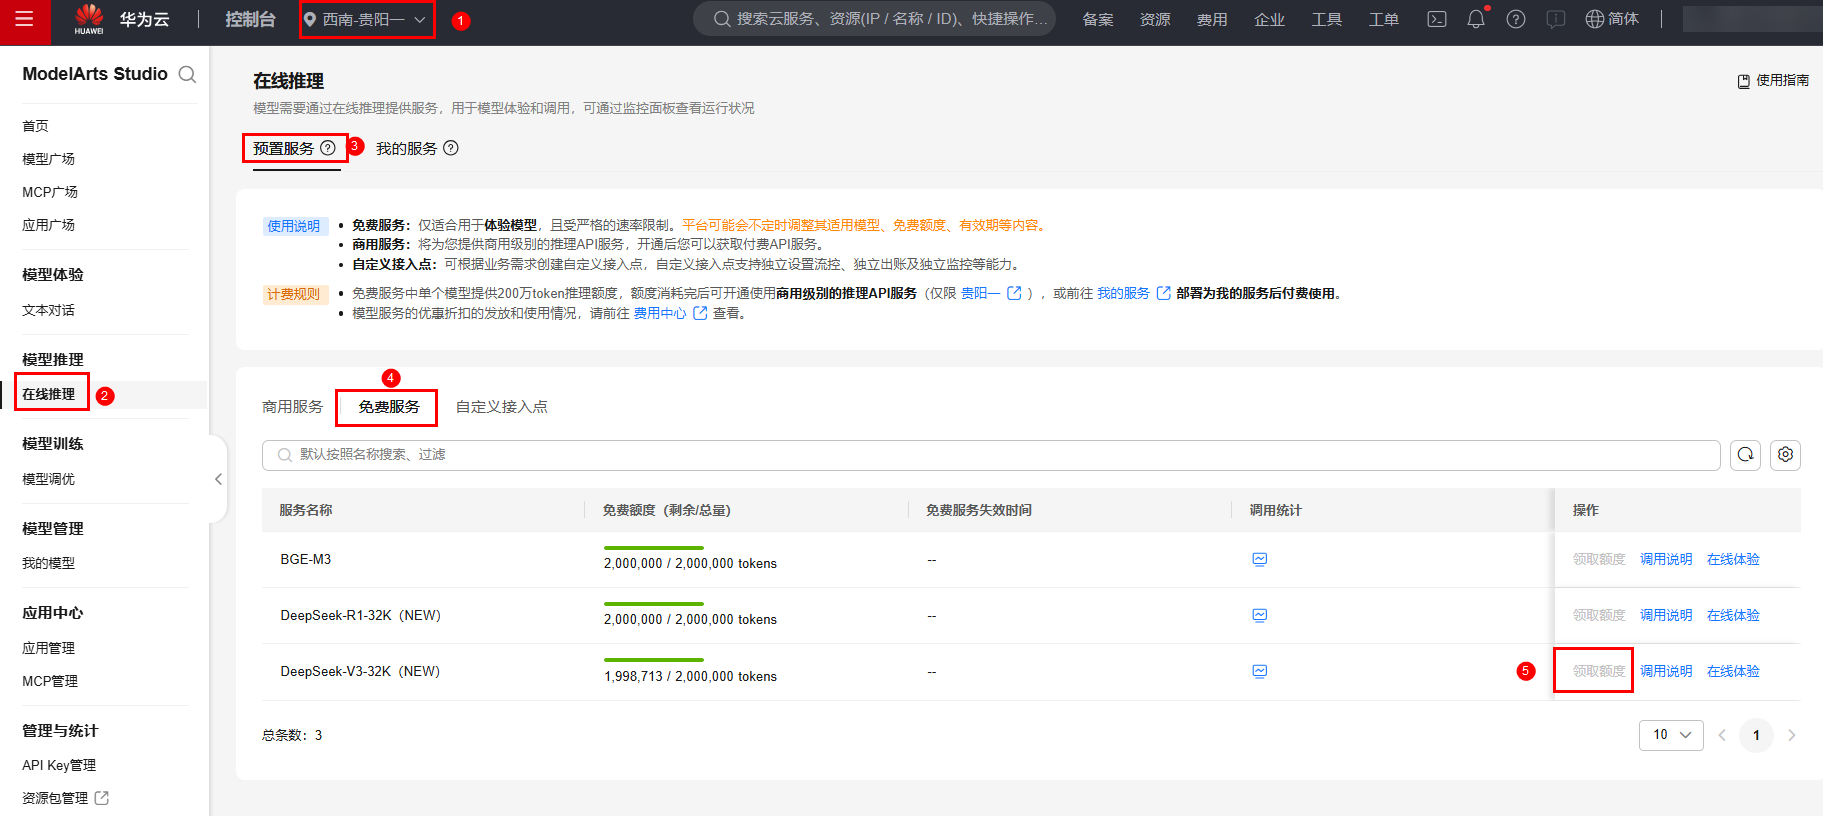Open the help question-mark icon in header
Viewport: 1823px width, 816px height.
[1516, 19]
